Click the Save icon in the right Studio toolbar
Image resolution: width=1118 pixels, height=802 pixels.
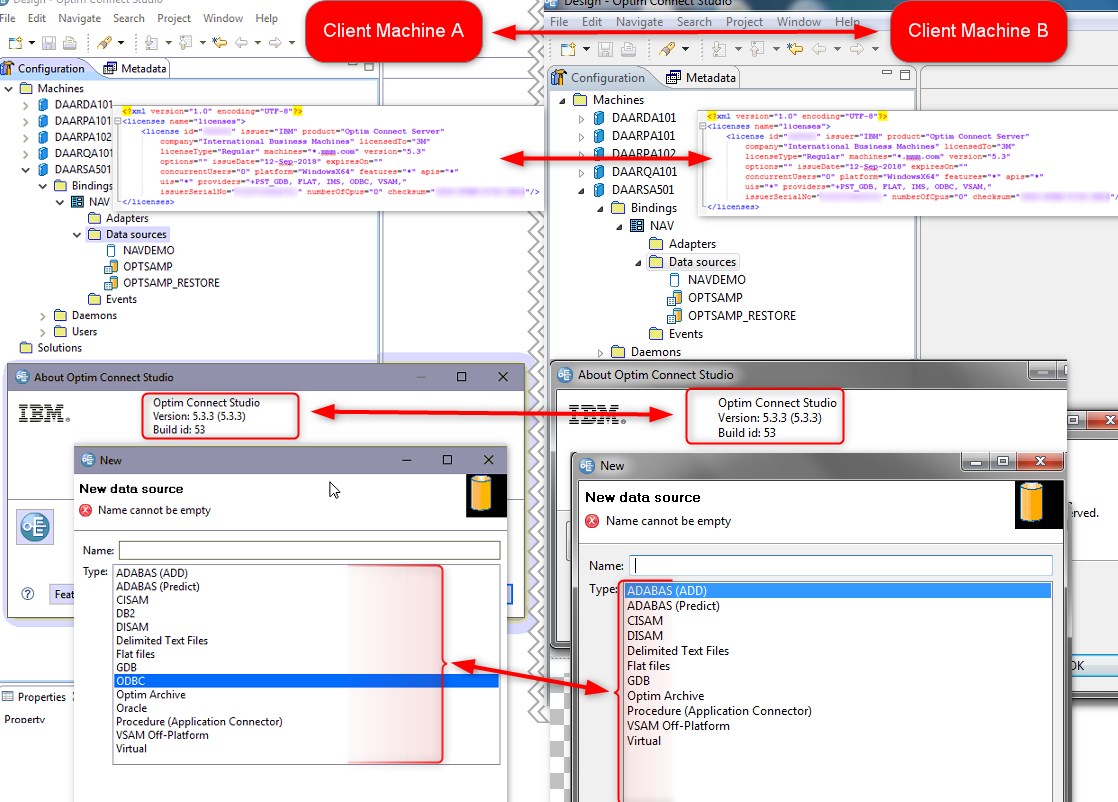[605, 49]
